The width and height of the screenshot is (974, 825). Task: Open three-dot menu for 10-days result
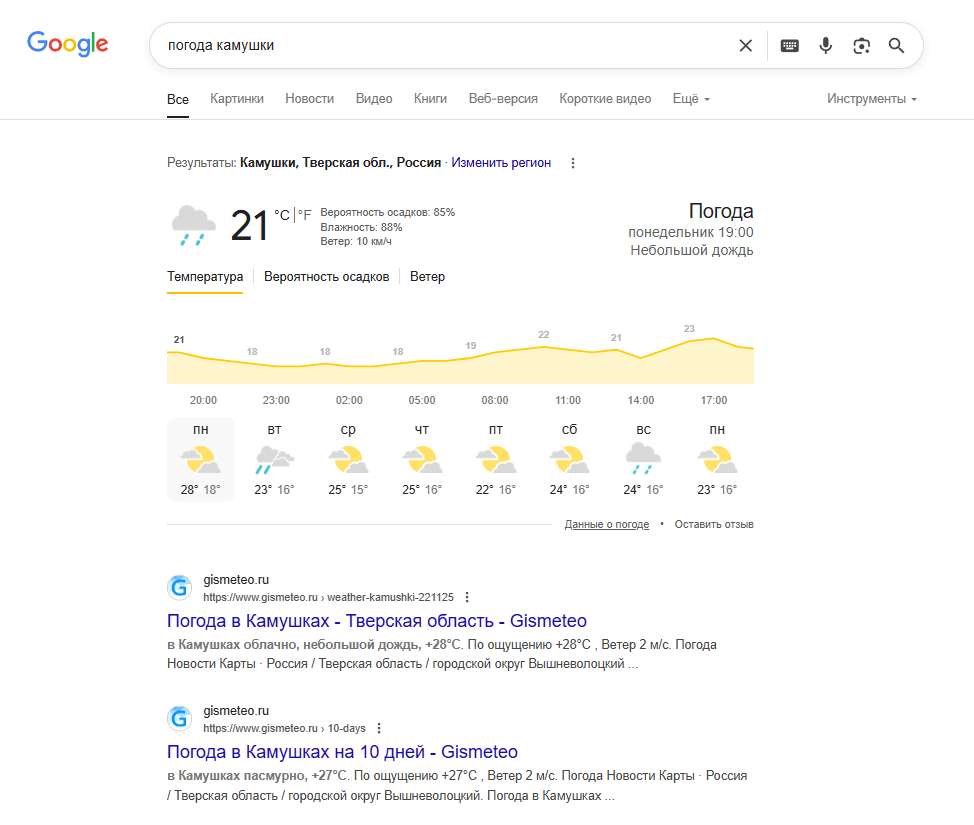379,728
